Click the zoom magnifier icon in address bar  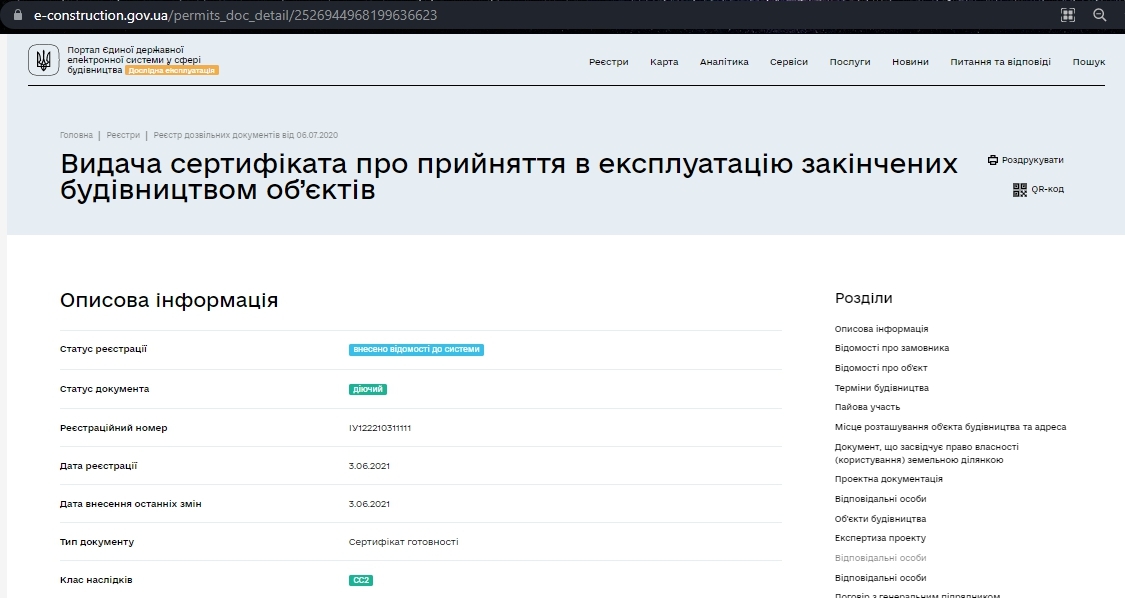(x=1099, y=15)
